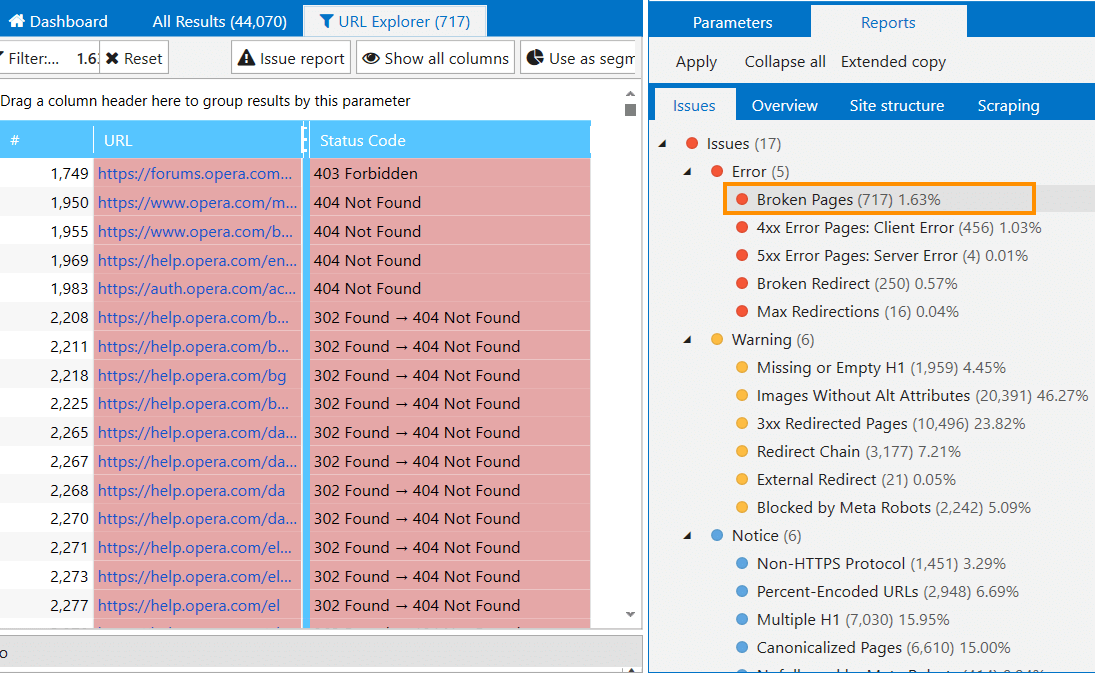Click Show all columns button

[436, 58]
